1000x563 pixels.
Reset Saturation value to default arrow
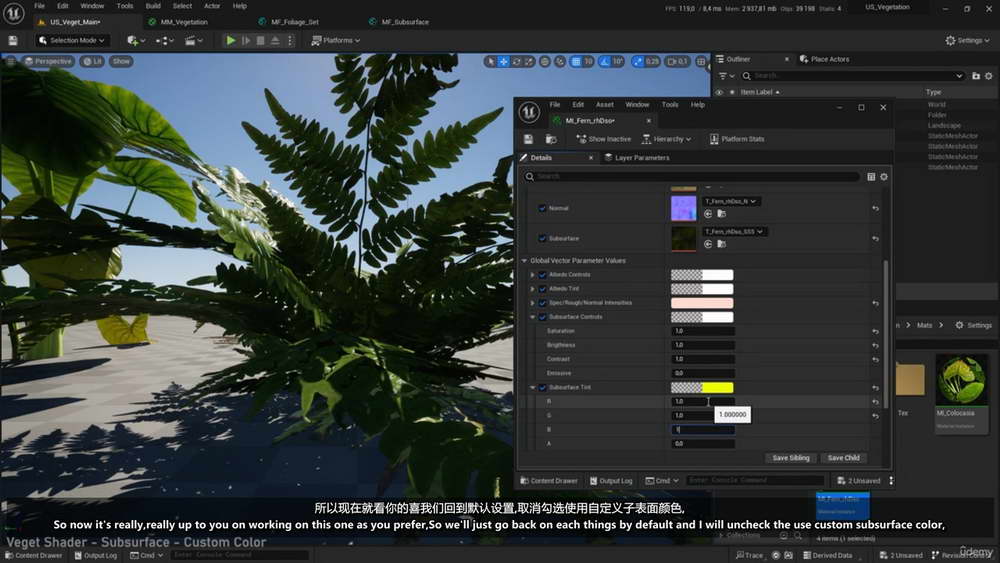click(875, 332)
